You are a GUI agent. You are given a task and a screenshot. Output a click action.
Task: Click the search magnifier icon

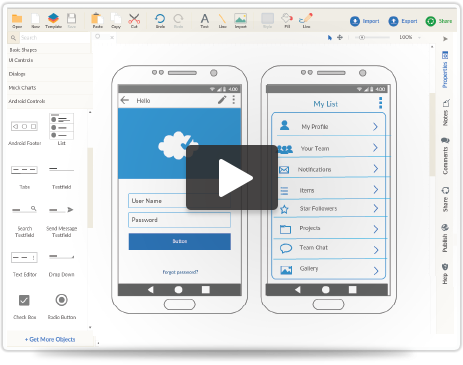(x=13, y=38)
